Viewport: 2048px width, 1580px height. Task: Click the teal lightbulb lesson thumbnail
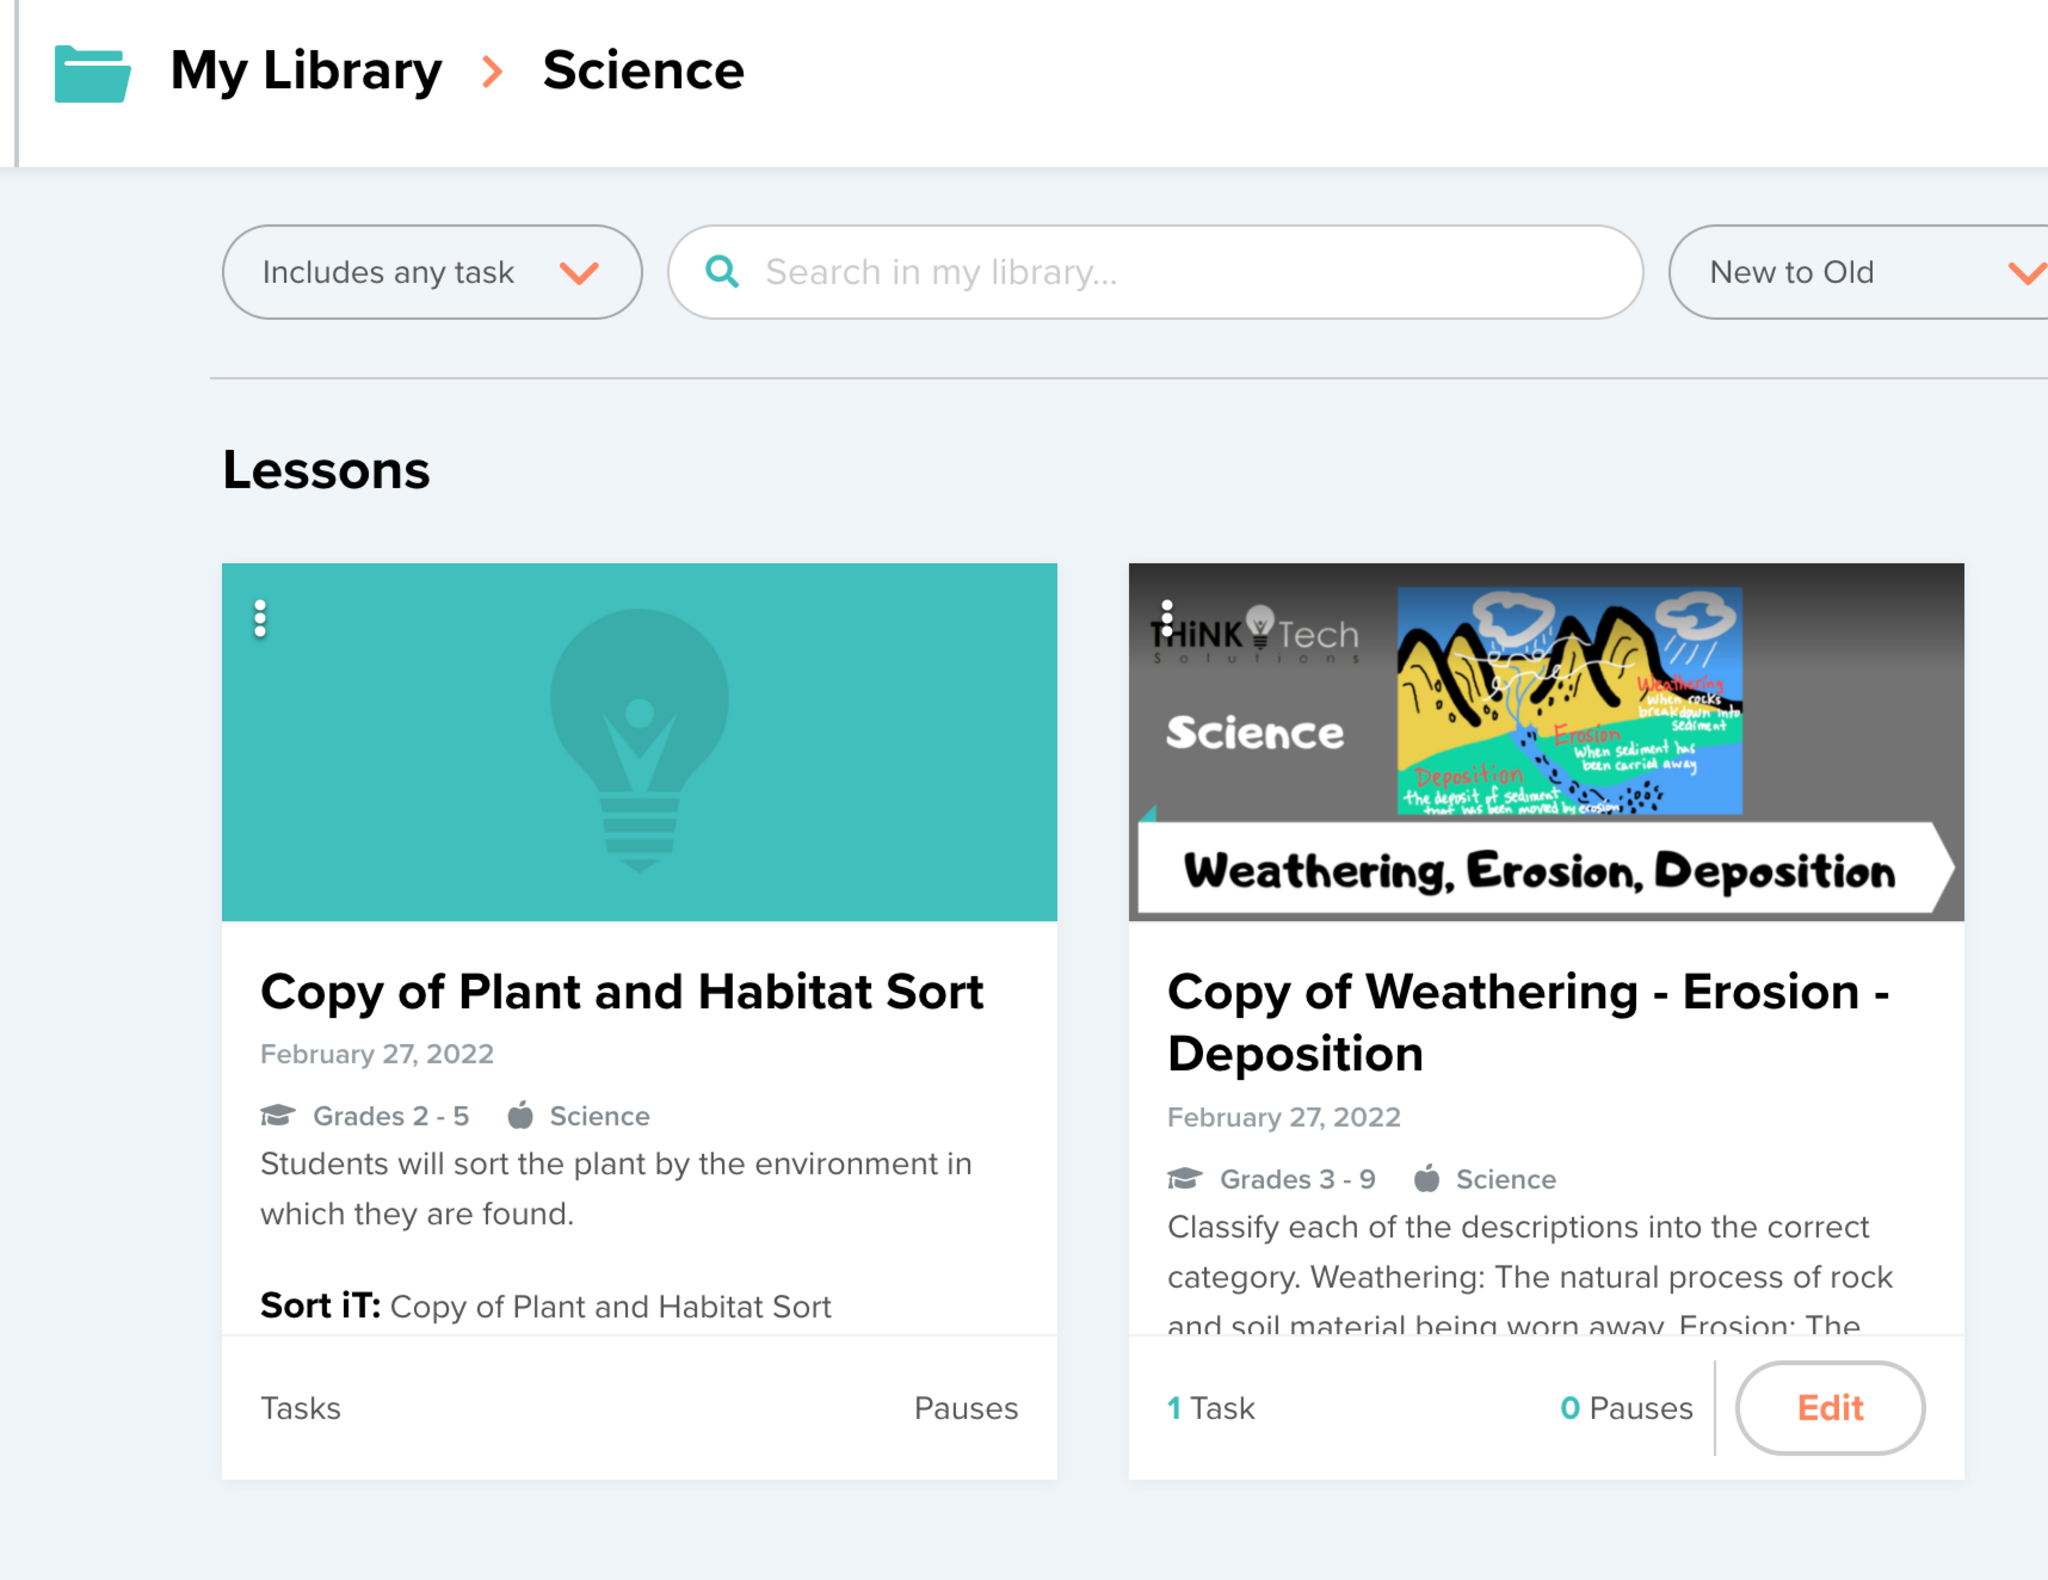click(x=639, y=741)
